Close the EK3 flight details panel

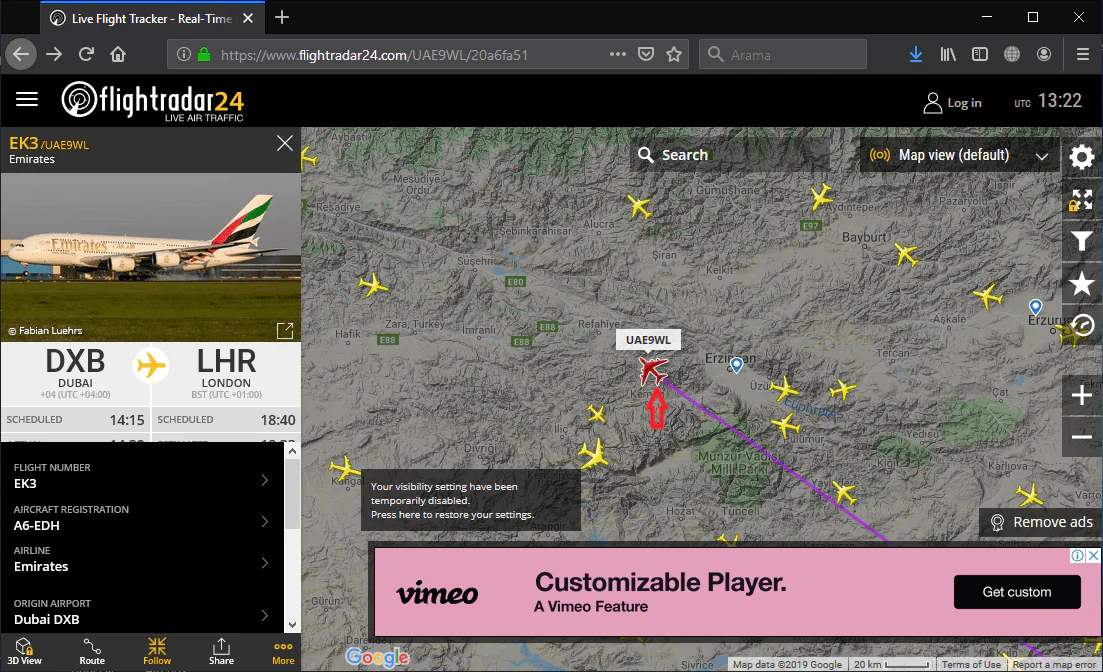285,144
